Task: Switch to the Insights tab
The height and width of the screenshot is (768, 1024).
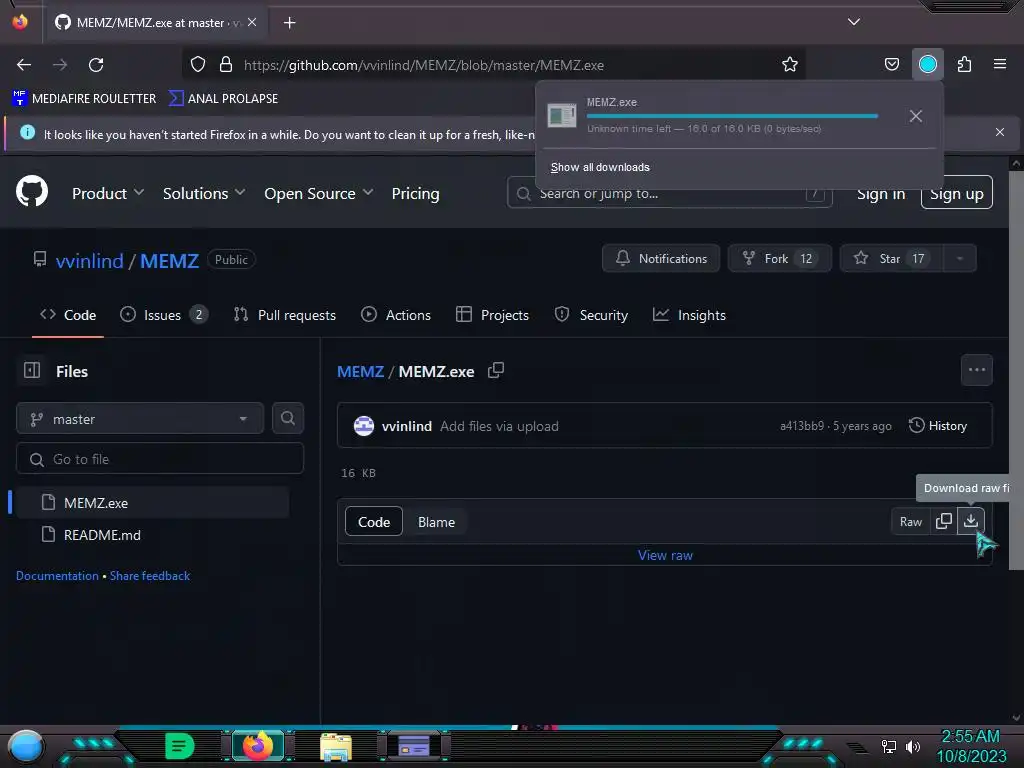Action: (x=689, y=315)
